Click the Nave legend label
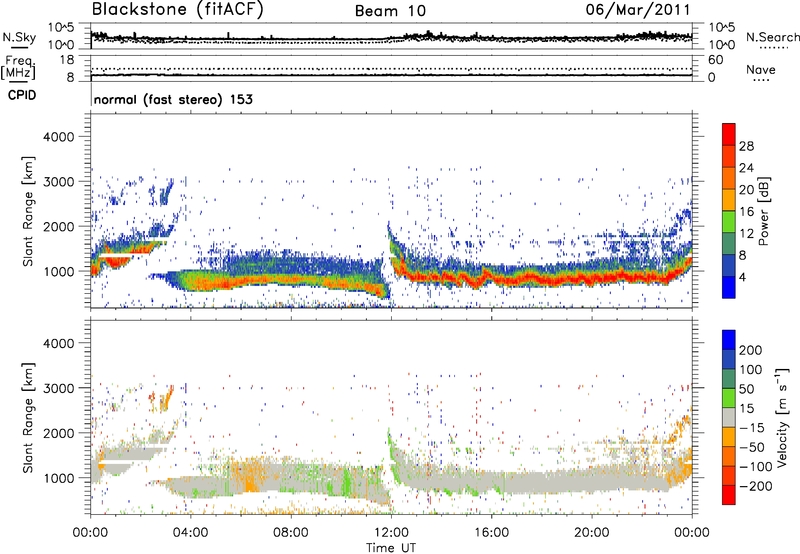Viewport: 800px width, 554px height. point(761,69)
